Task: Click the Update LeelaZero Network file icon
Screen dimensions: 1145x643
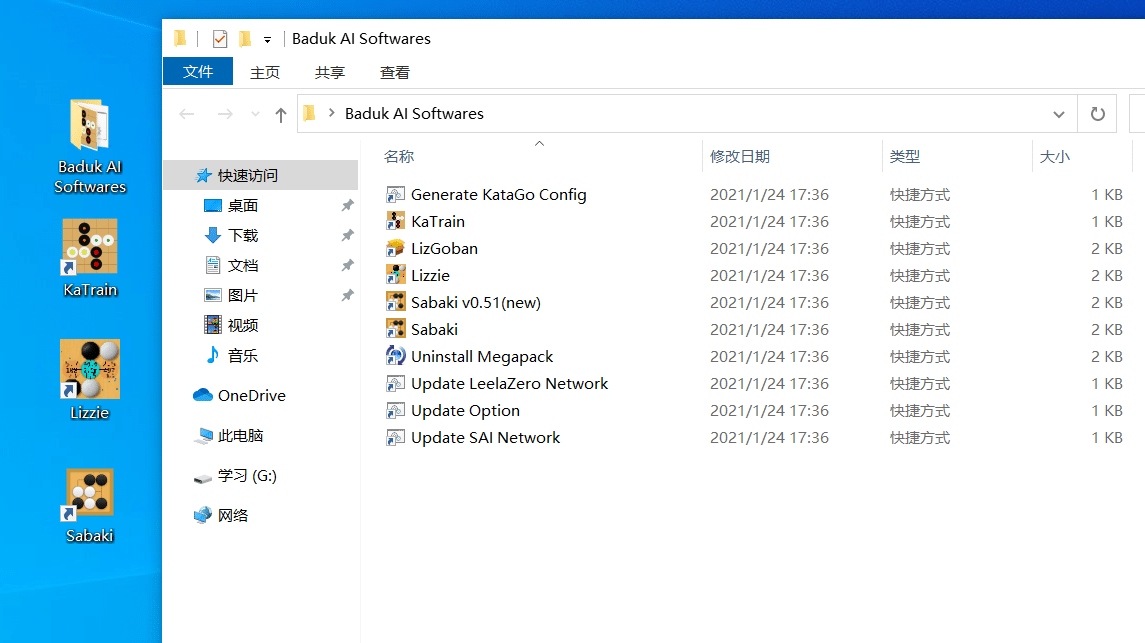Action: click(395, 384)
